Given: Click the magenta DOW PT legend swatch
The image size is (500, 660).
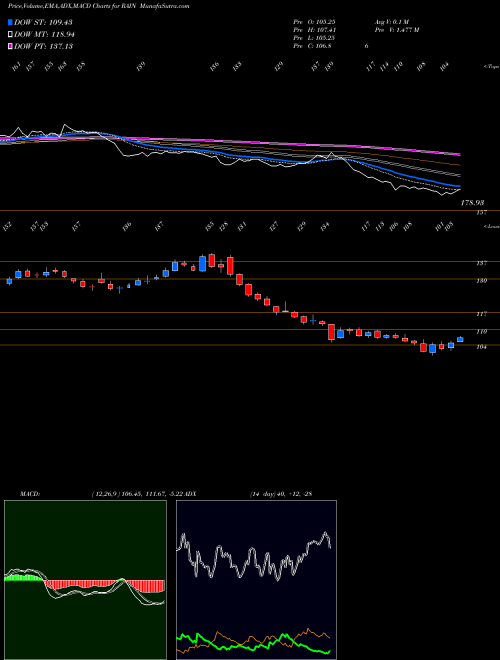Looking at the screenshot, I should tap(10, 46).
